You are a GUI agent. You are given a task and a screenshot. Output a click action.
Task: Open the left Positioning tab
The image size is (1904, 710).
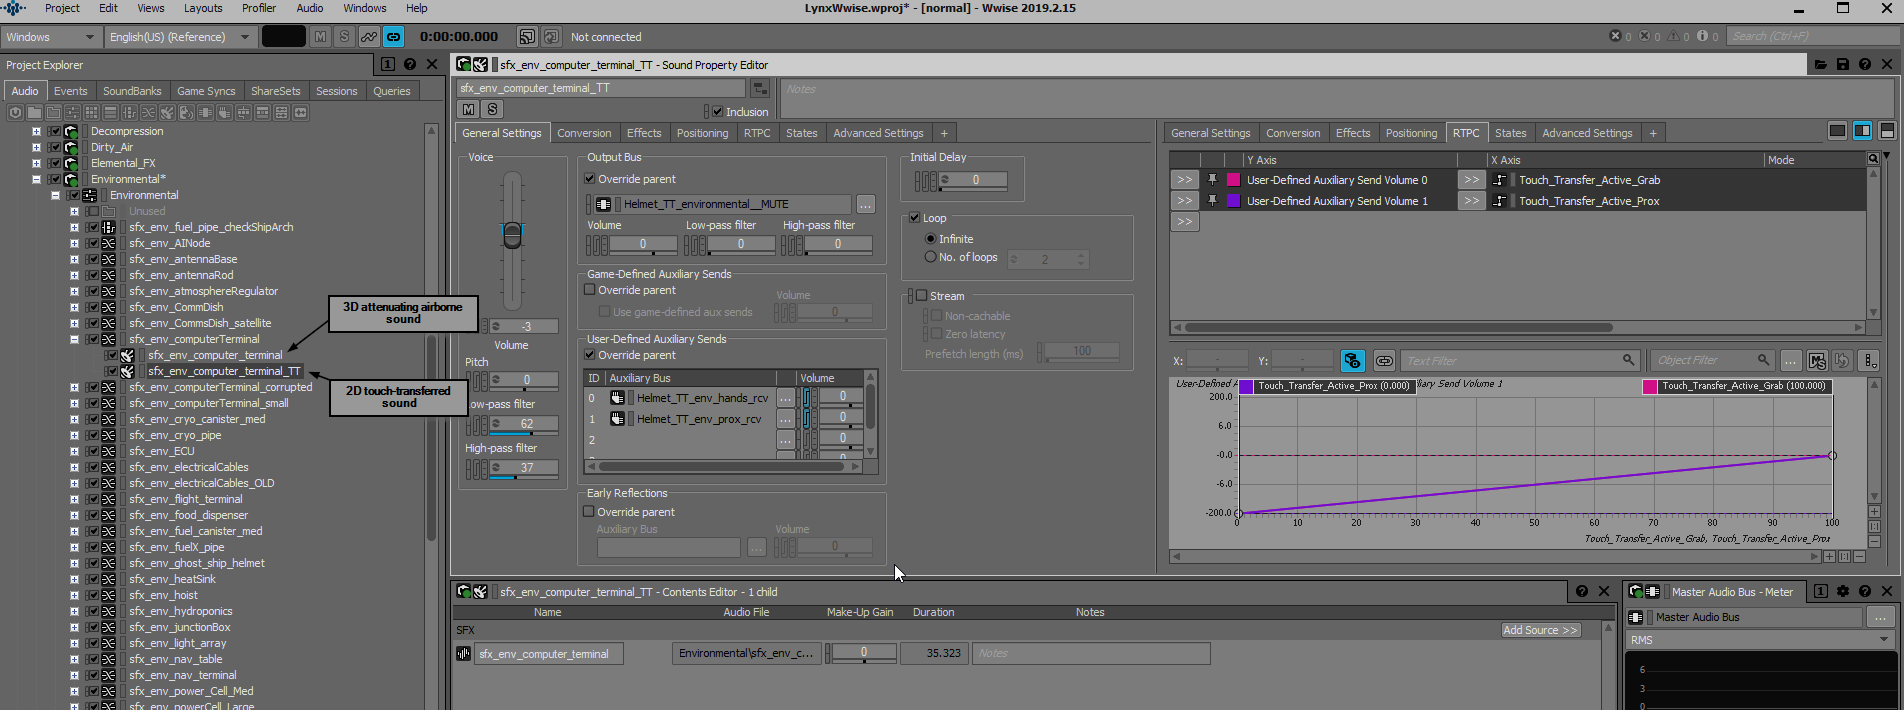click(x=702, y=133)
